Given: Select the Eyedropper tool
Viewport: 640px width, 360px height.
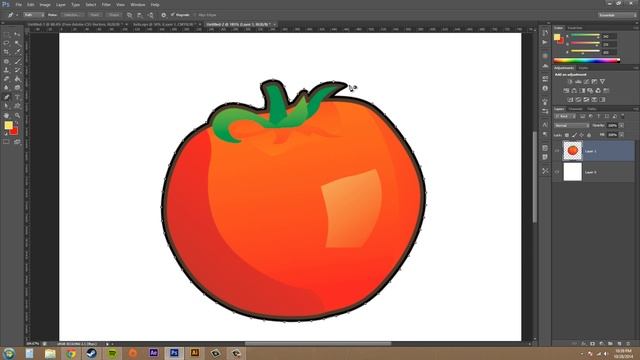Looking at the screenshot, I should (x=17, y=52).
